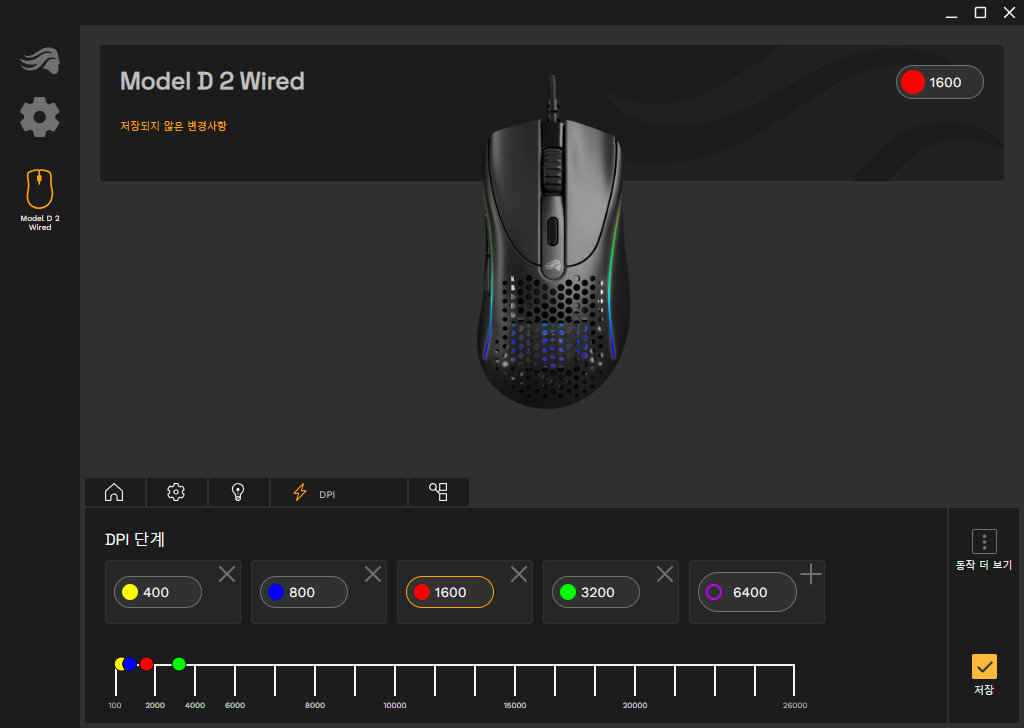Click red slider handle on DPI scale
Viewport: 1024px width, 728px height.
coord(147,664)
